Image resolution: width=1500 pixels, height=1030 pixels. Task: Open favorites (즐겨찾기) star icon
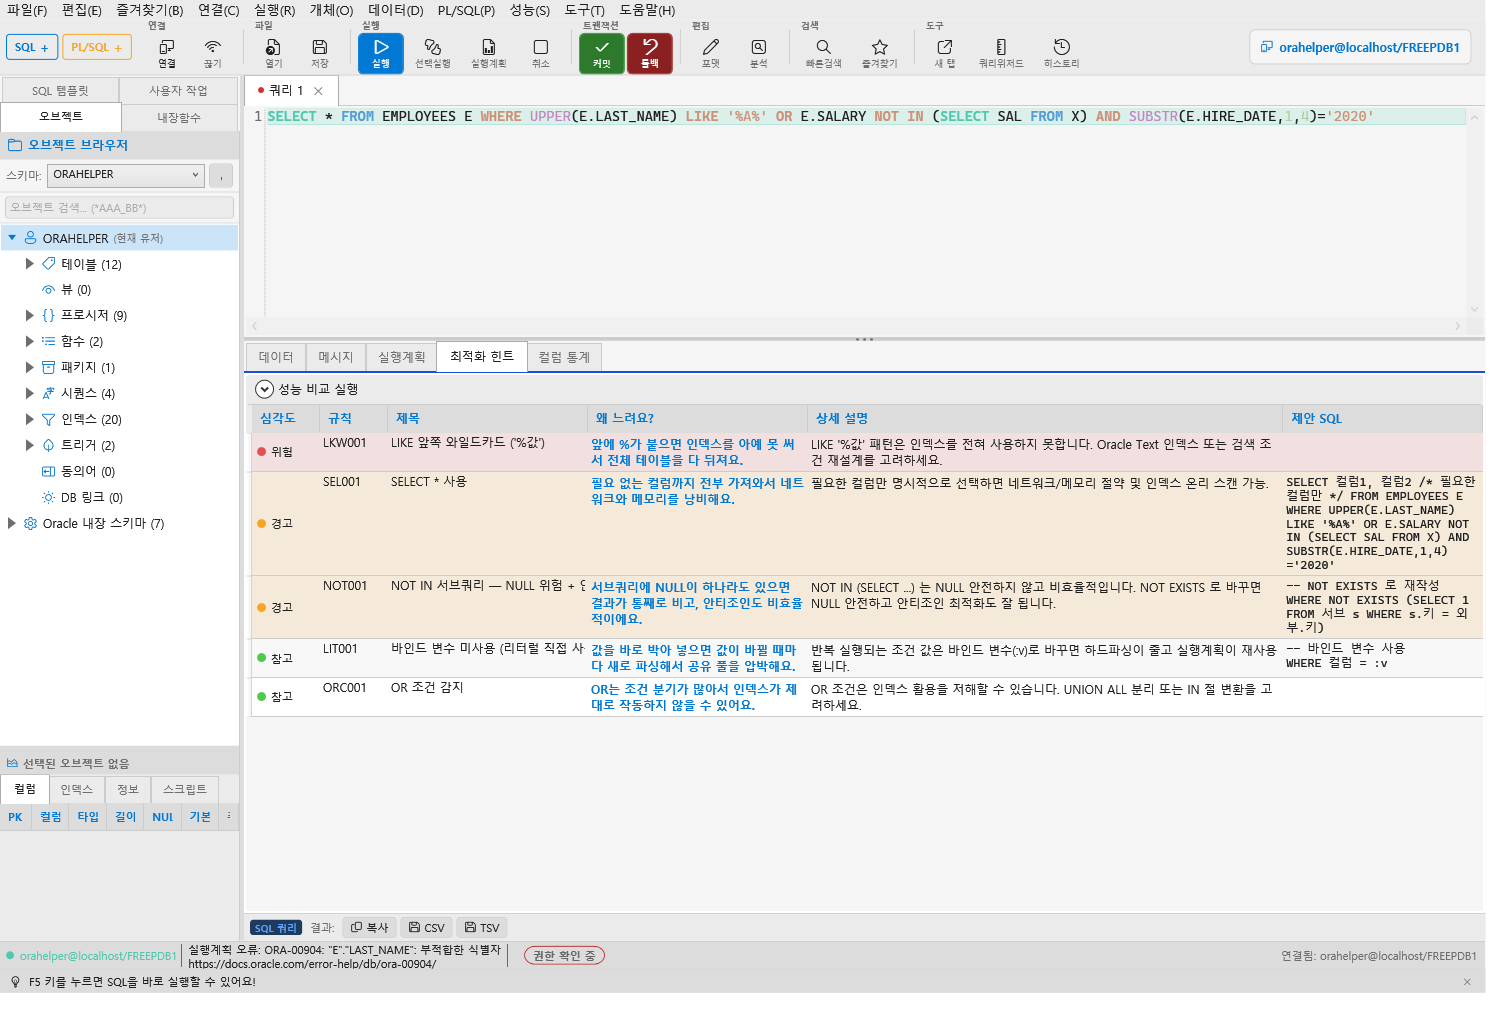(x=880, y=52)
